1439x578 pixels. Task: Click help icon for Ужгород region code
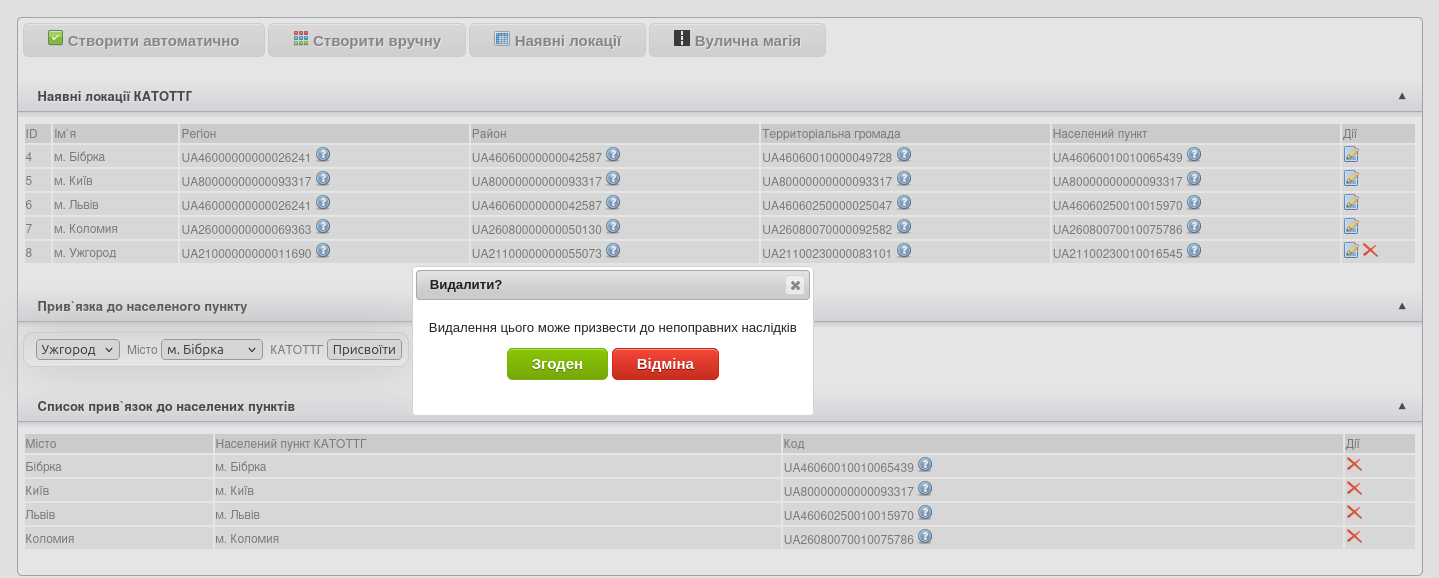(x=323, y=251)
